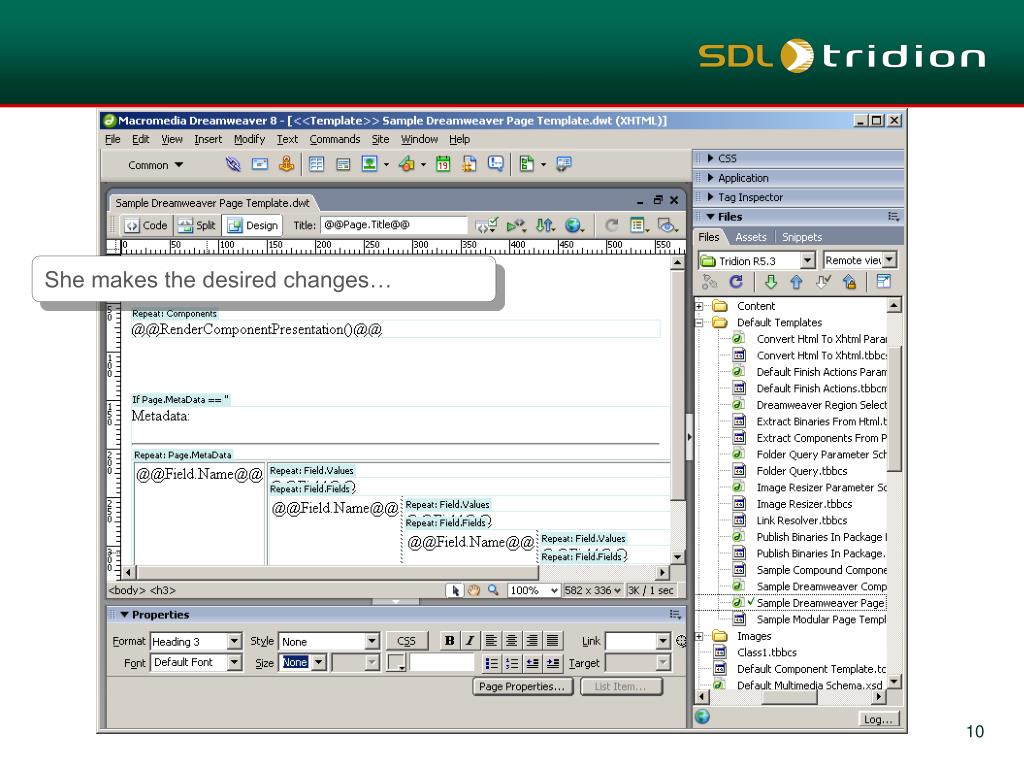Open the Format Heading 3 dropdown

click(x=234, y=642)
